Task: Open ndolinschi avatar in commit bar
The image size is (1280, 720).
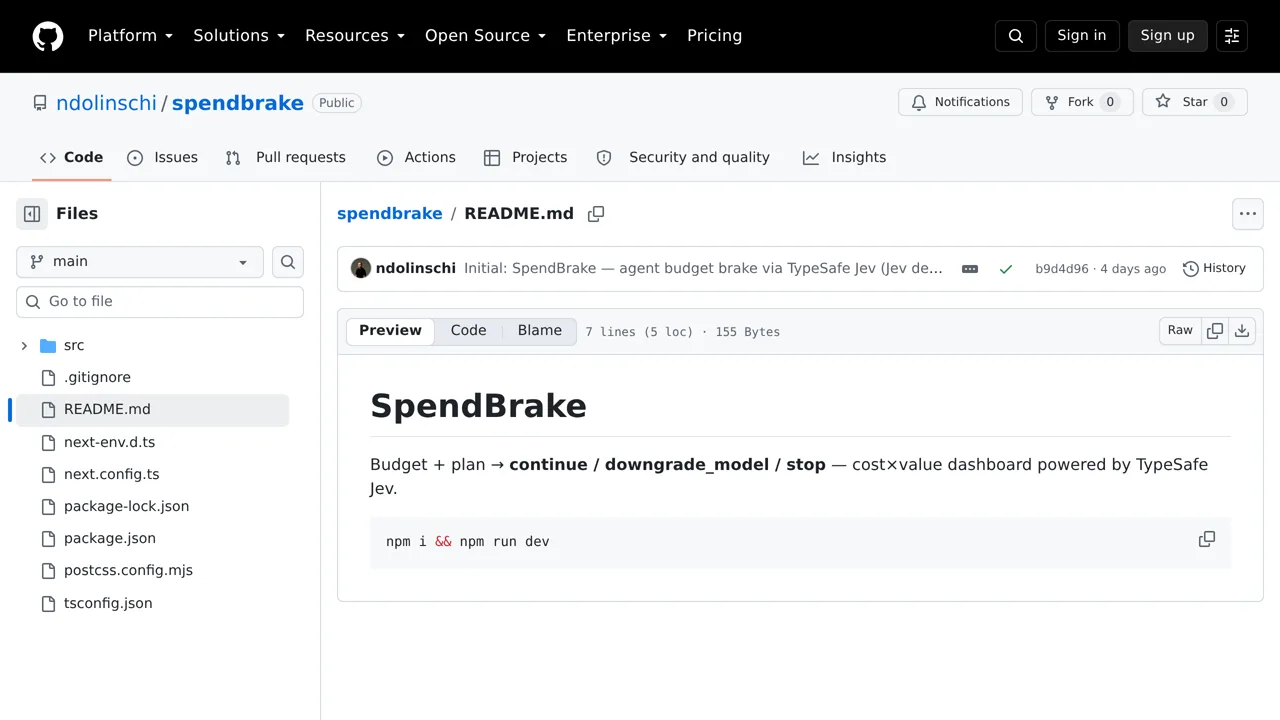Action: (x=361, y=268)
